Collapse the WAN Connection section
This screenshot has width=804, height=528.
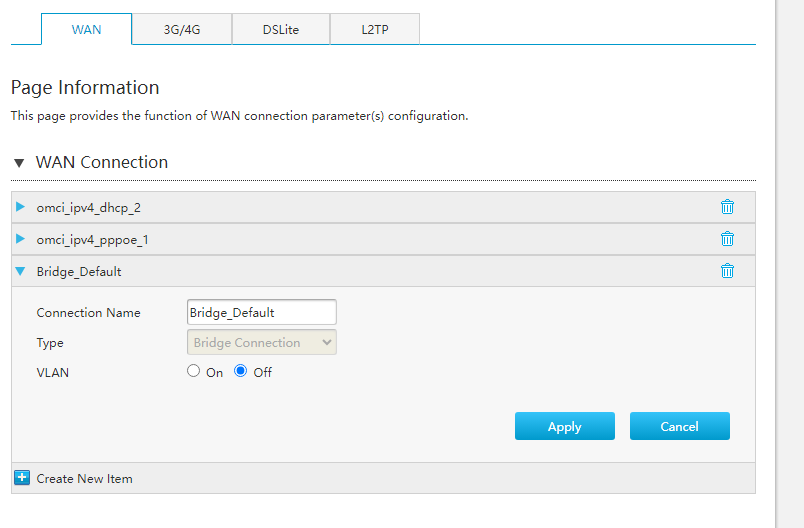pos(18,162)
